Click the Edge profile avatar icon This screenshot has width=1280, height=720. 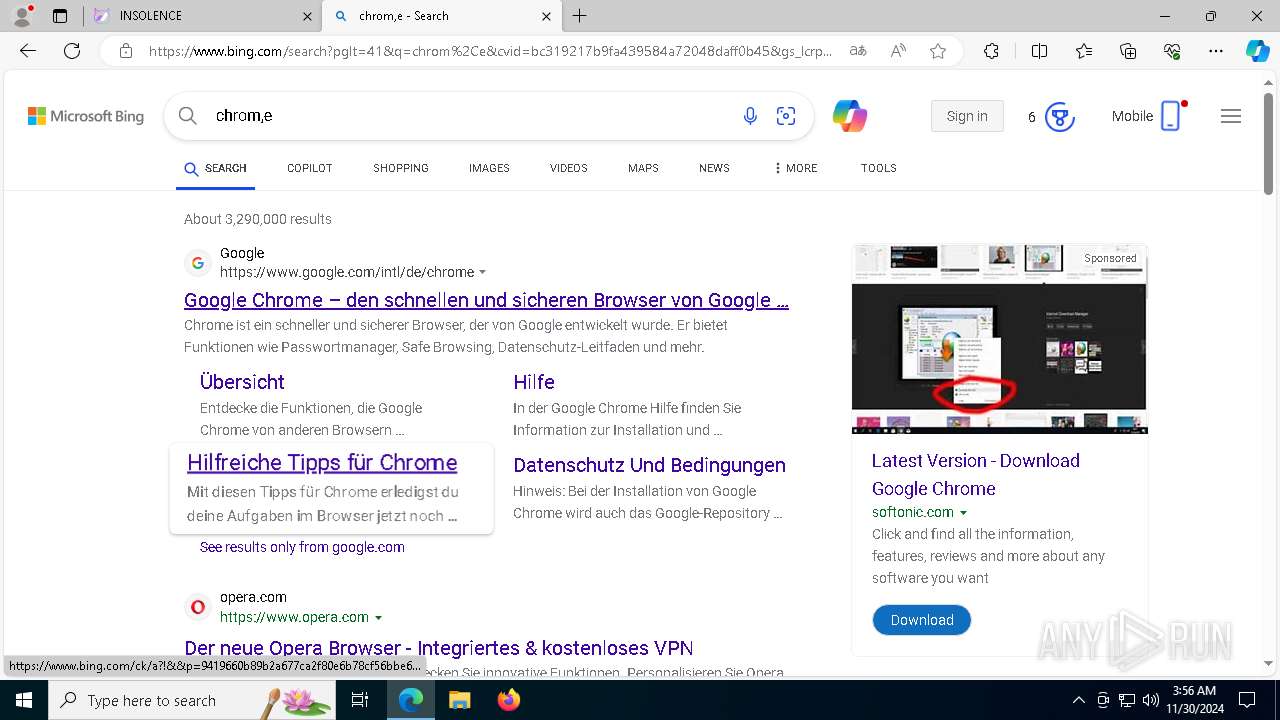[22, 16]
